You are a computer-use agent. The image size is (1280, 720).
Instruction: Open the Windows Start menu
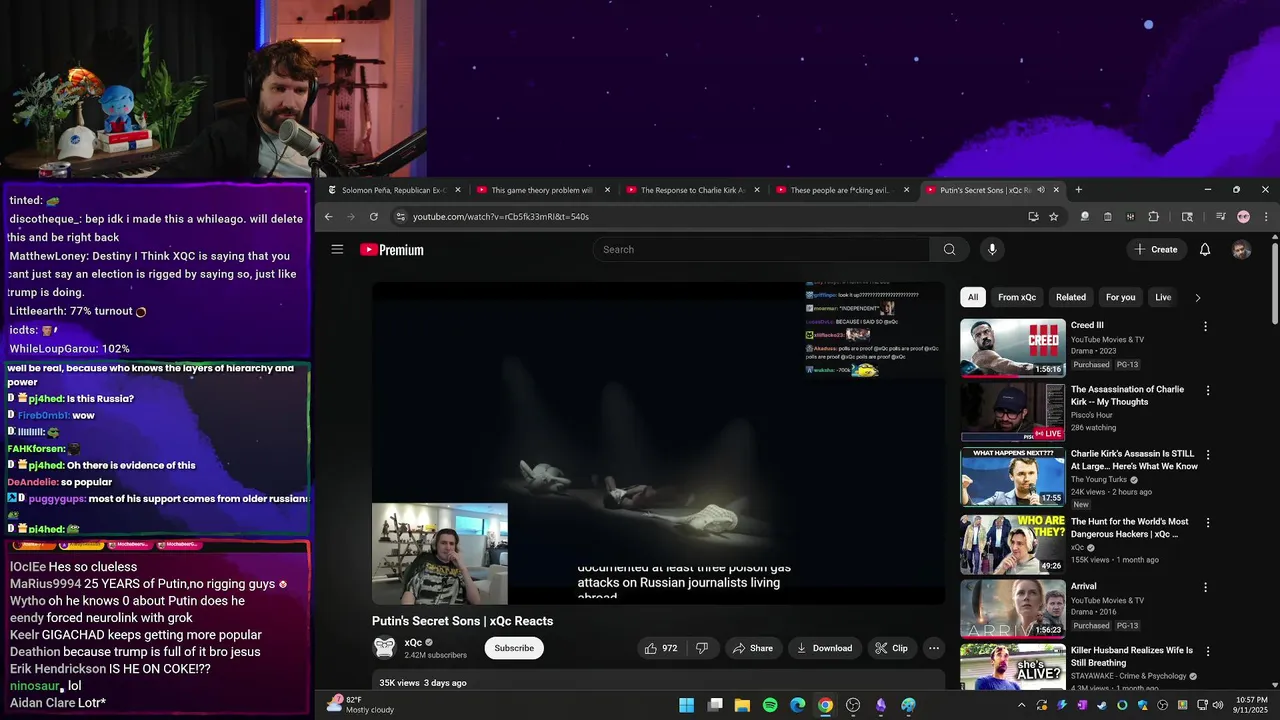point(687,705)
